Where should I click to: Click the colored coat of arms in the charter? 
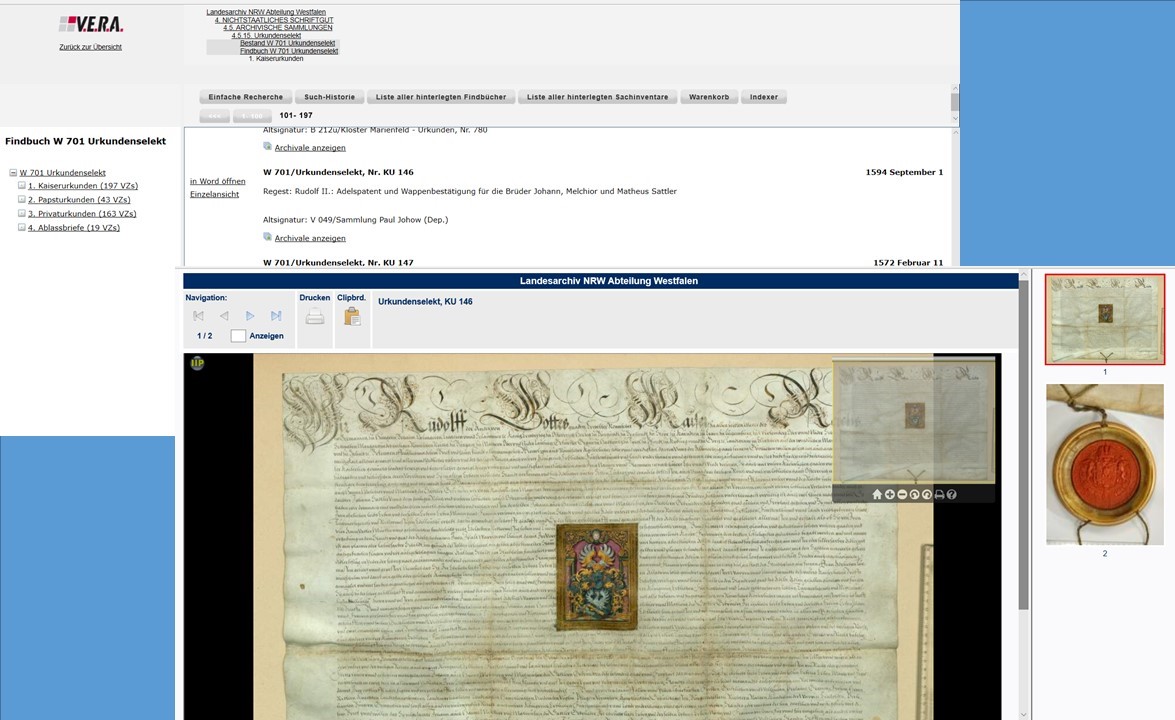[596, 576]
